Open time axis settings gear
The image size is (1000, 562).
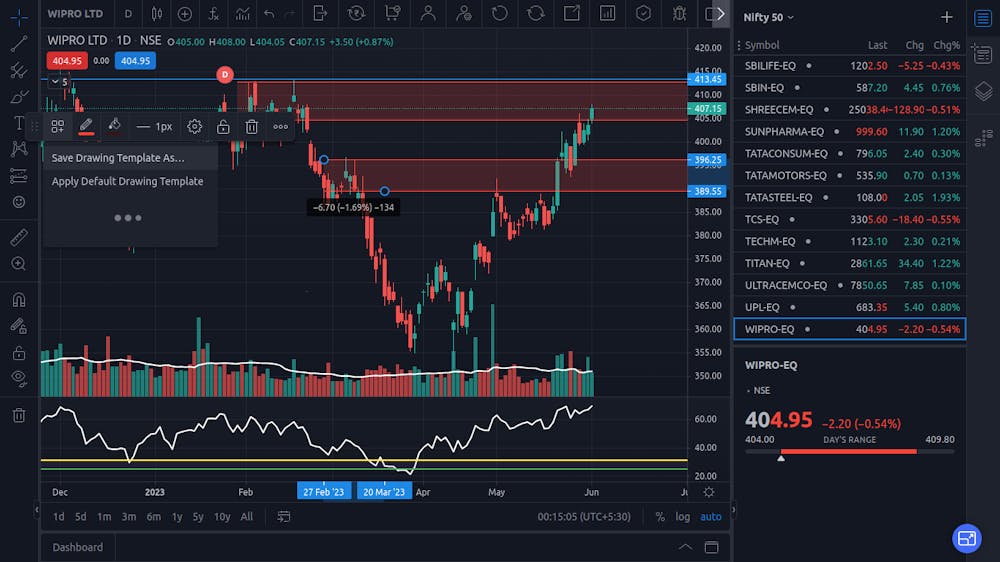[x=709, y=492]
